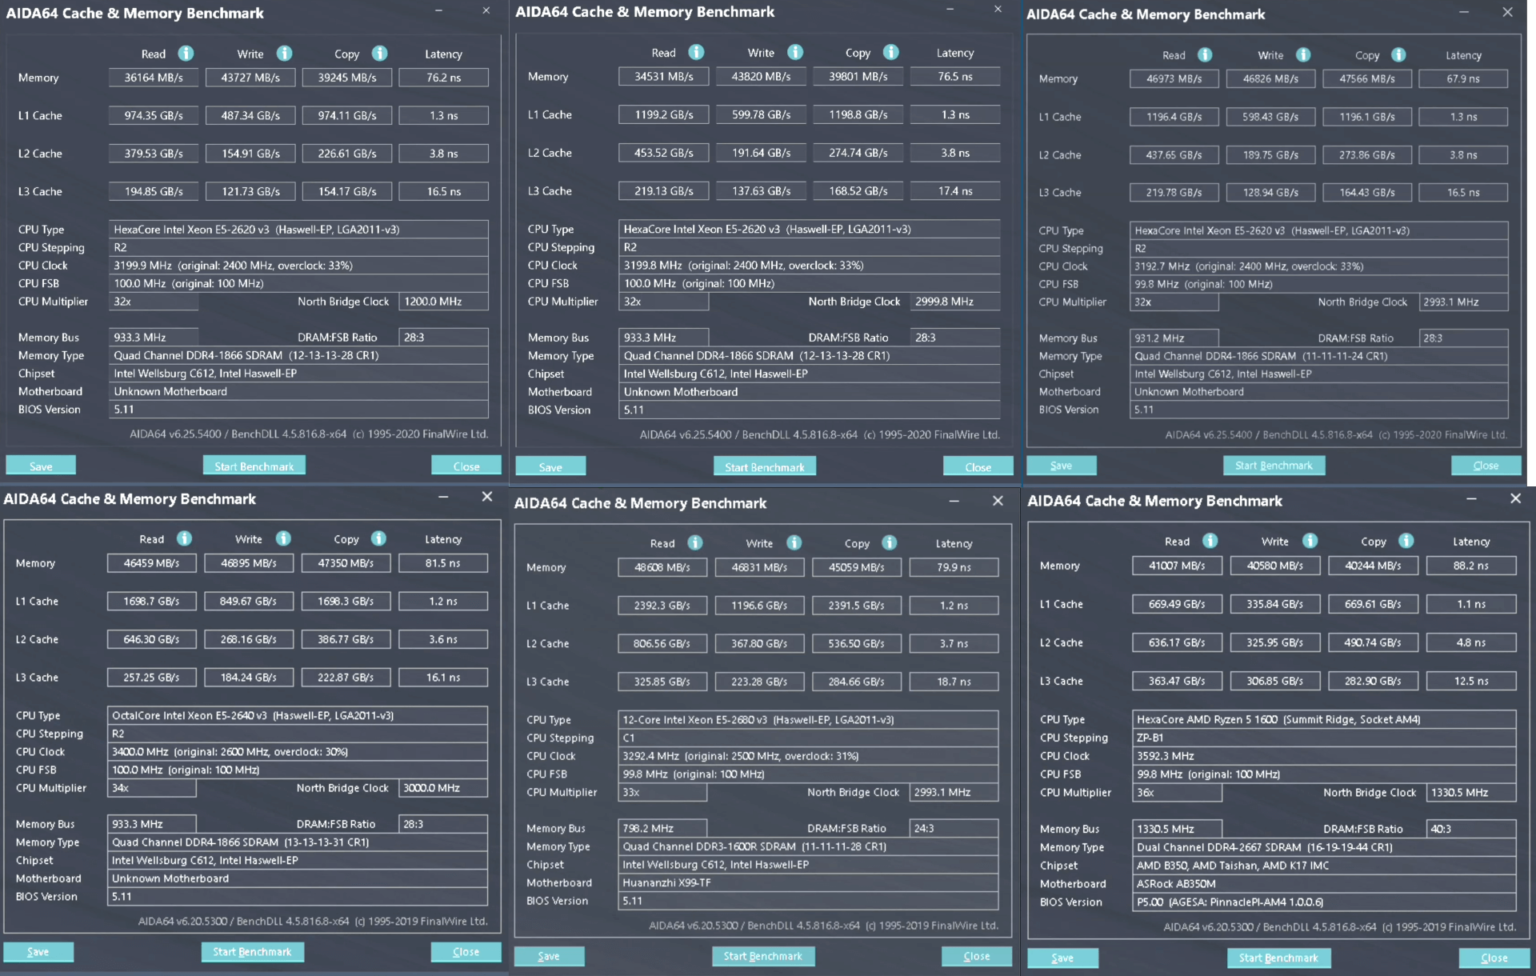Save results in the E5-2680 v3 window
Screen dimensions: 1536x976
point(549,956)
